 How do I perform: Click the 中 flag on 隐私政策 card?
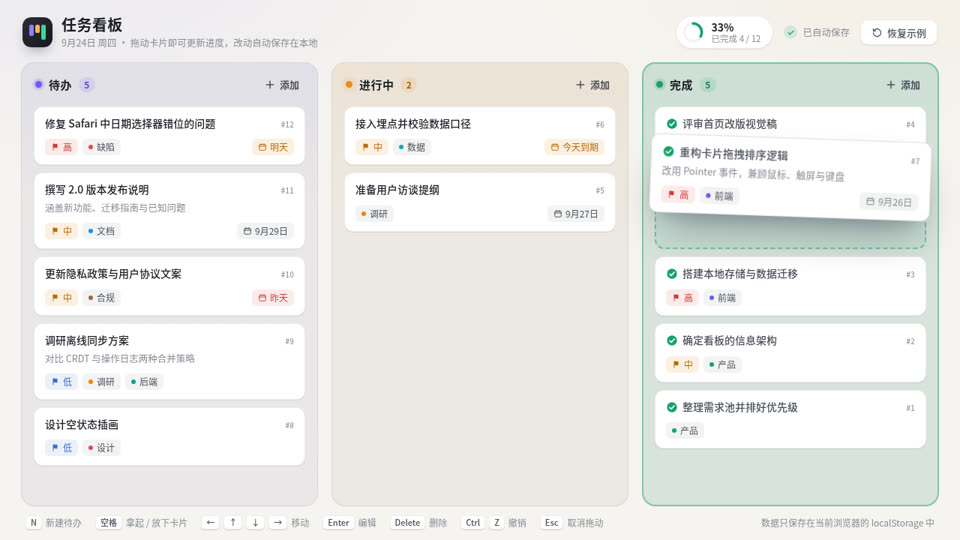coord(61,298)
